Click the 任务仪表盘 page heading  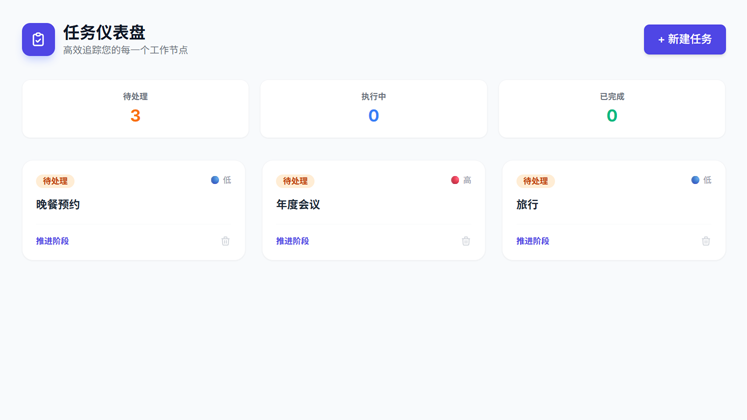coord(104,32)
